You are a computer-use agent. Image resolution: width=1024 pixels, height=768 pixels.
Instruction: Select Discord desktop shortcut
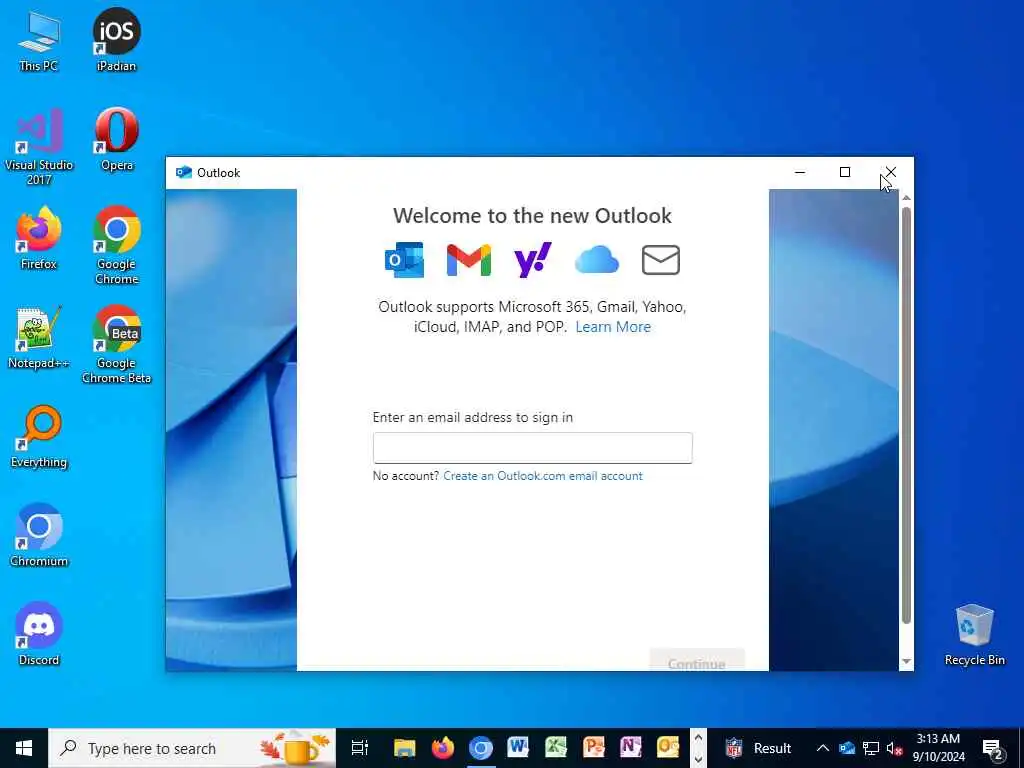(39, 635)
